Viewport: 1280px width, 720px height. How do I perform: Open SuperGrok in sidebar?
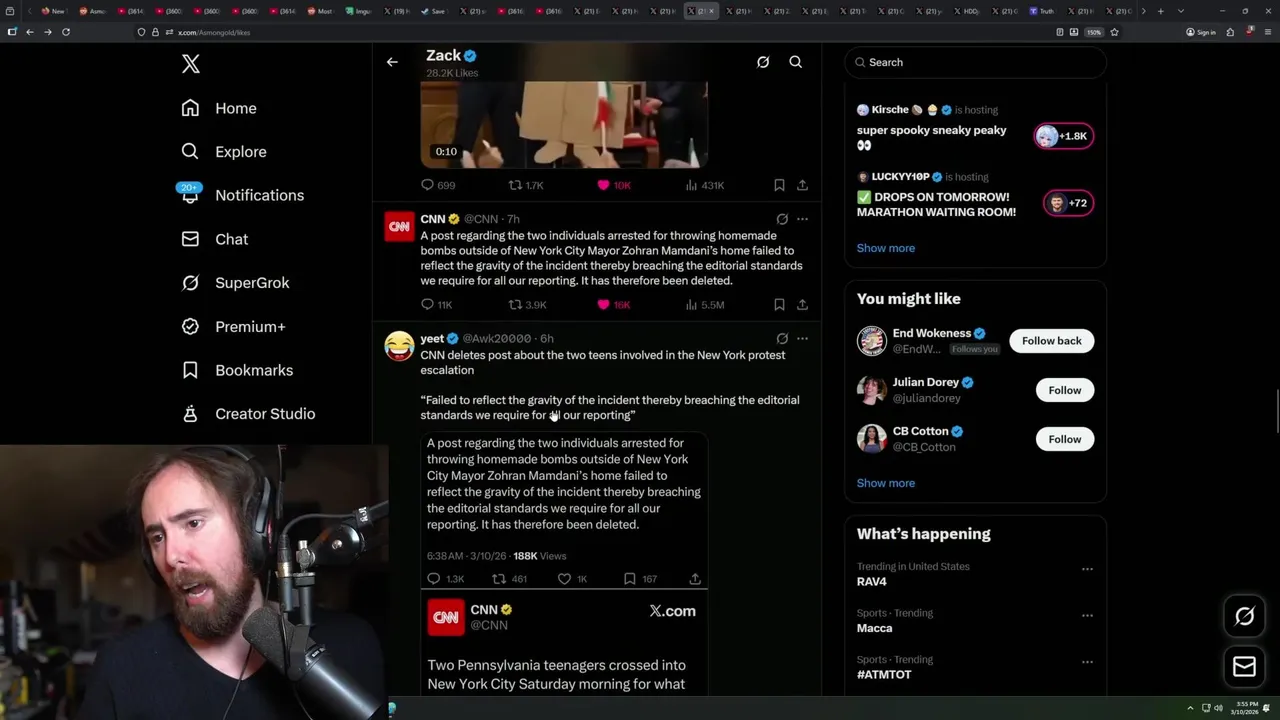235,283
